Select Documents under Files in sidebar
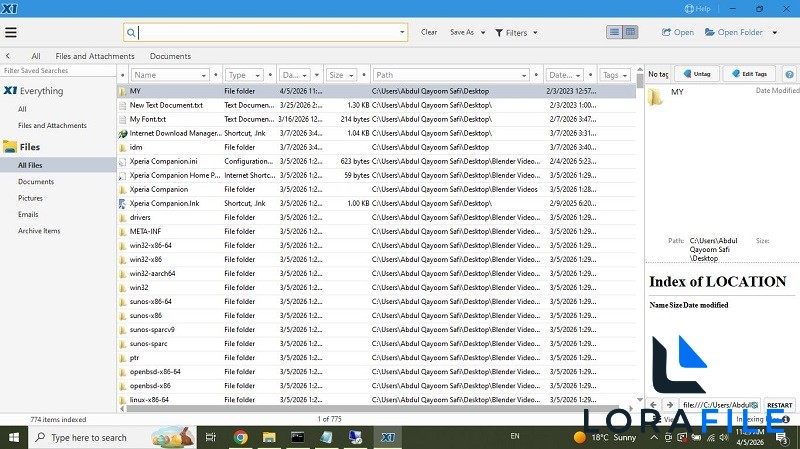Screen dimensions: 800x449 [x=36, y=182]
